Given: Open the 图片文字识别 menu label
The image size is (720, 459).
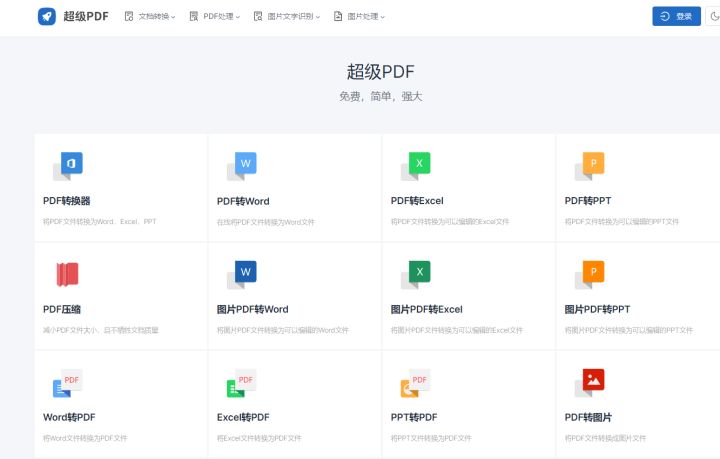Looking at the screenshot, I should pos(291,17).
